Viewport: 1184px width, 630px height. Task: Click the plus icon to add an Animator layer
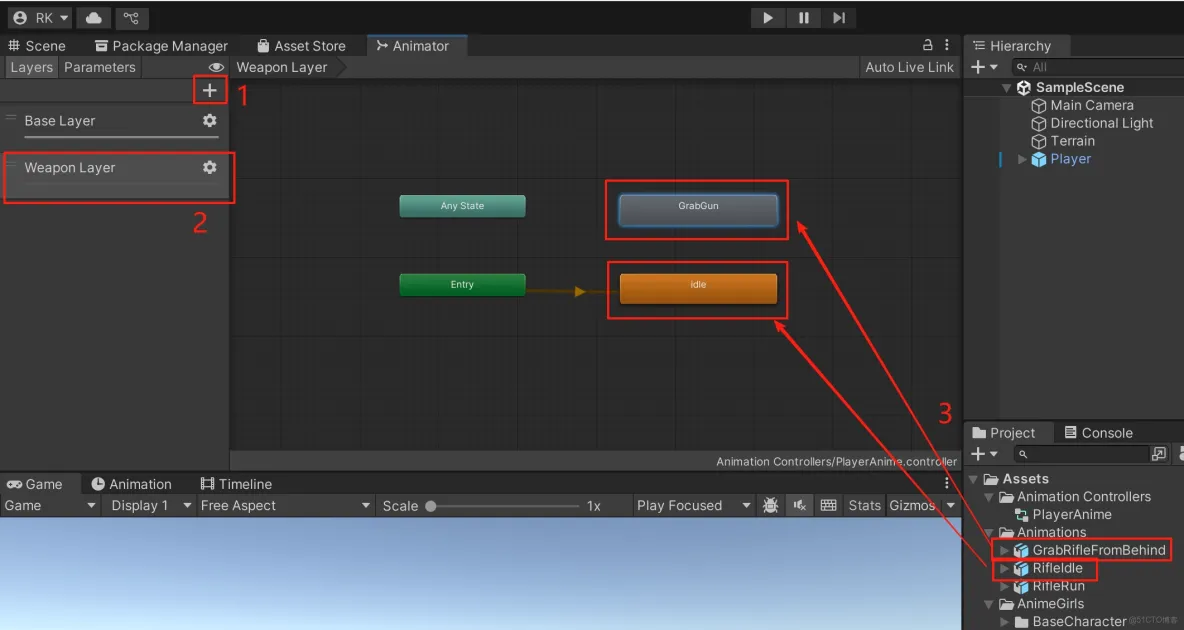(210, 90)
